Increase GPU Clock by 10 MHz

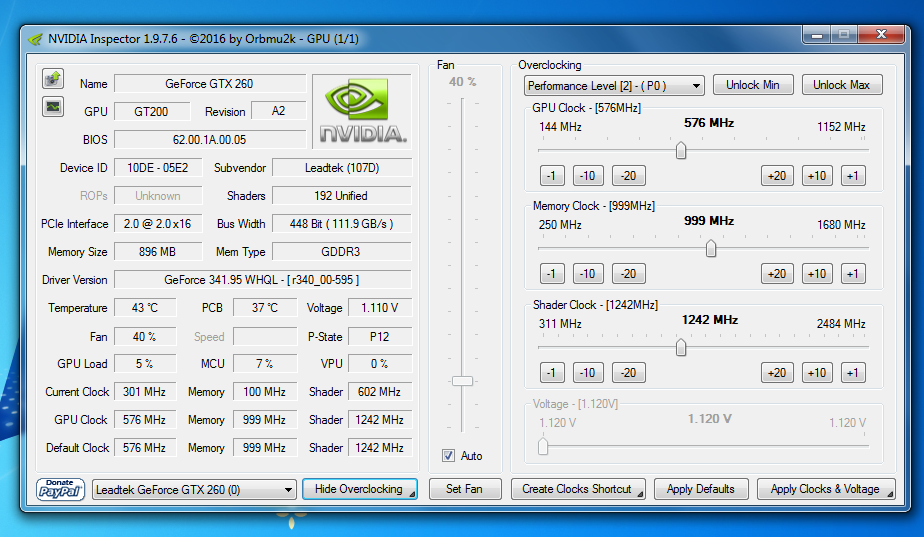point(817,176)
